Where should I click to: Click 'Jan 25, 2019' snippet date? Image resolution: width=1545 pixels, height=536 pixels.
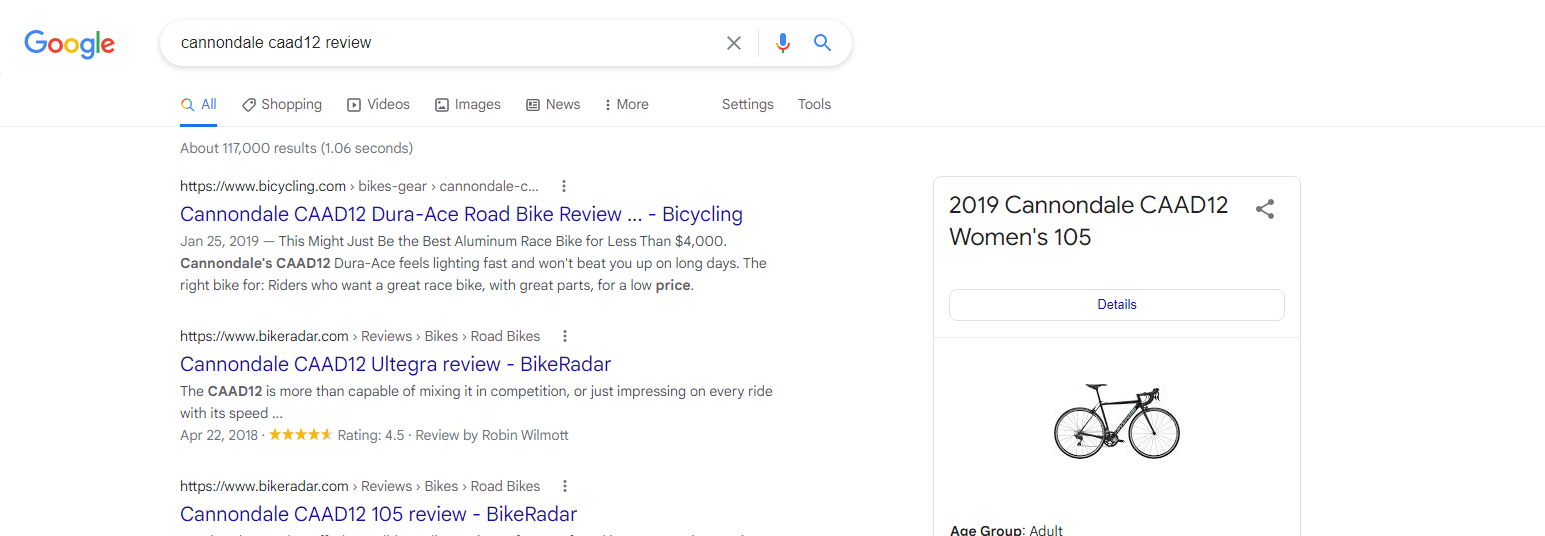point(221,242)
